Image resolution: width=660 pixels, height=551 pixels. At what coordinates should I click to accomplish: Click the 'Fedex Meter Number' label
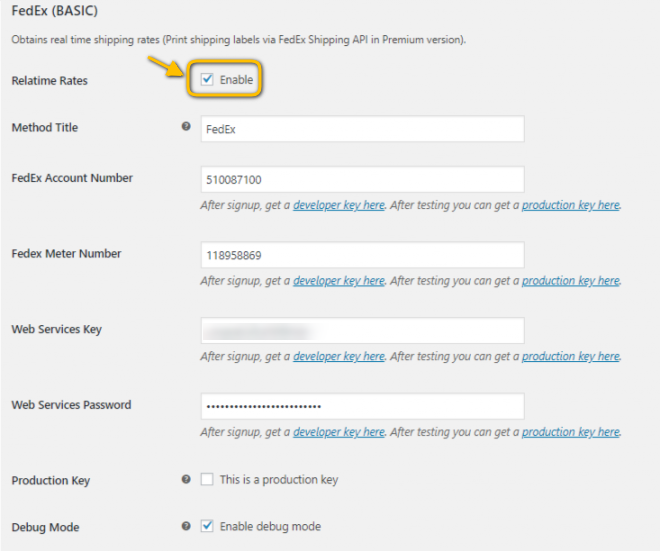(66, 253)
